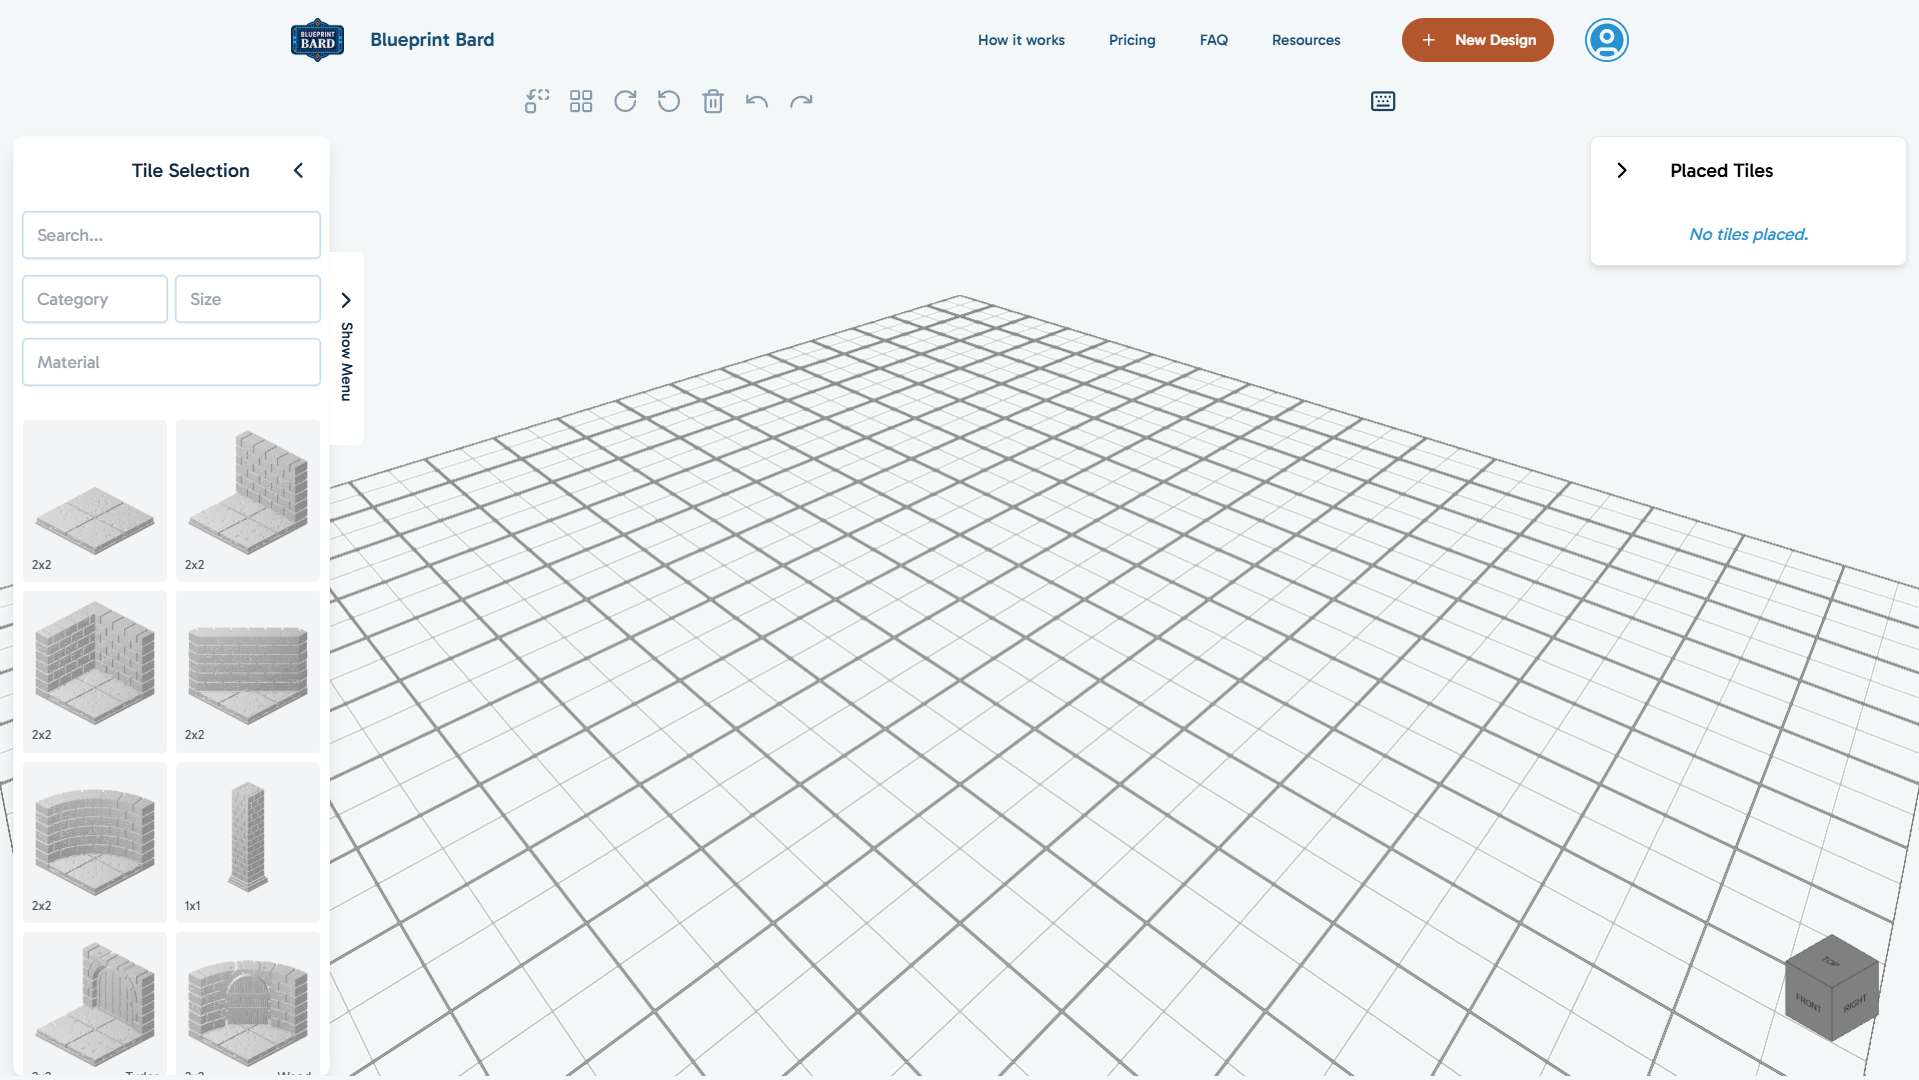
Task: Toggle the Placed Tiles panel chevron
Action: pos(1622,170)
